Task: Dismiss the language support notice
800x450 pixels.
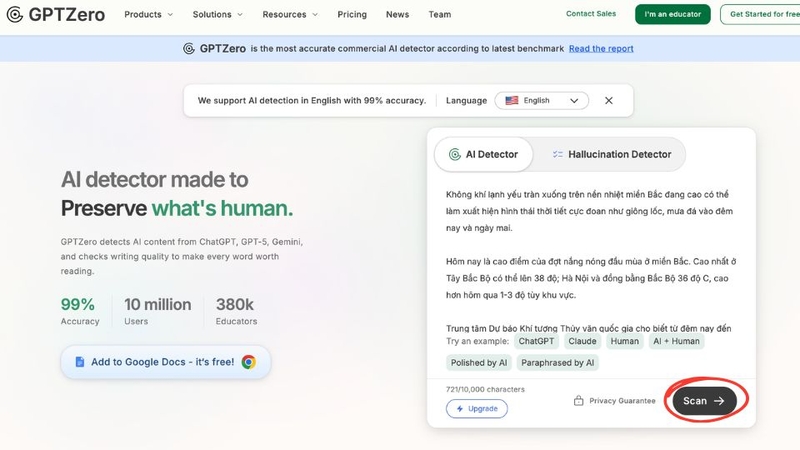Action: pyautogui.click(x=609, y=101)
